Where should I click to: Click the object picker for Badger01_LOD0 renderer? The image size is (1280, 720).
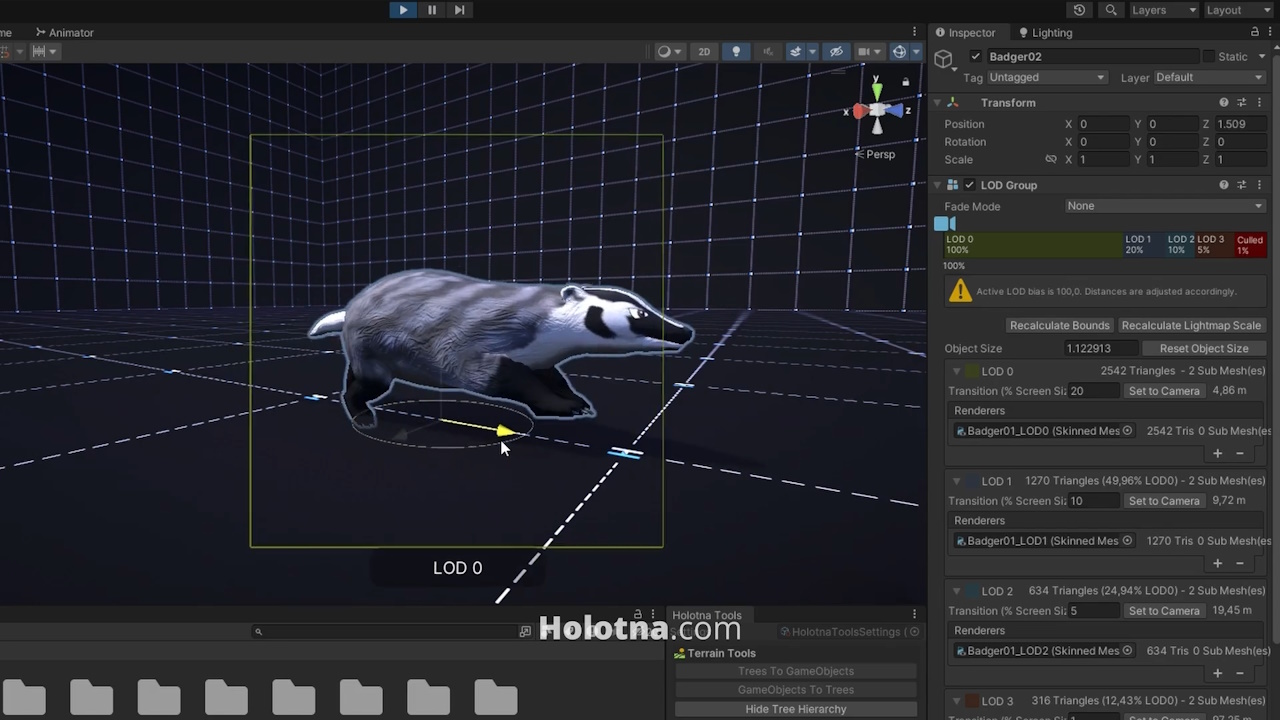[x=1127, y=431]
